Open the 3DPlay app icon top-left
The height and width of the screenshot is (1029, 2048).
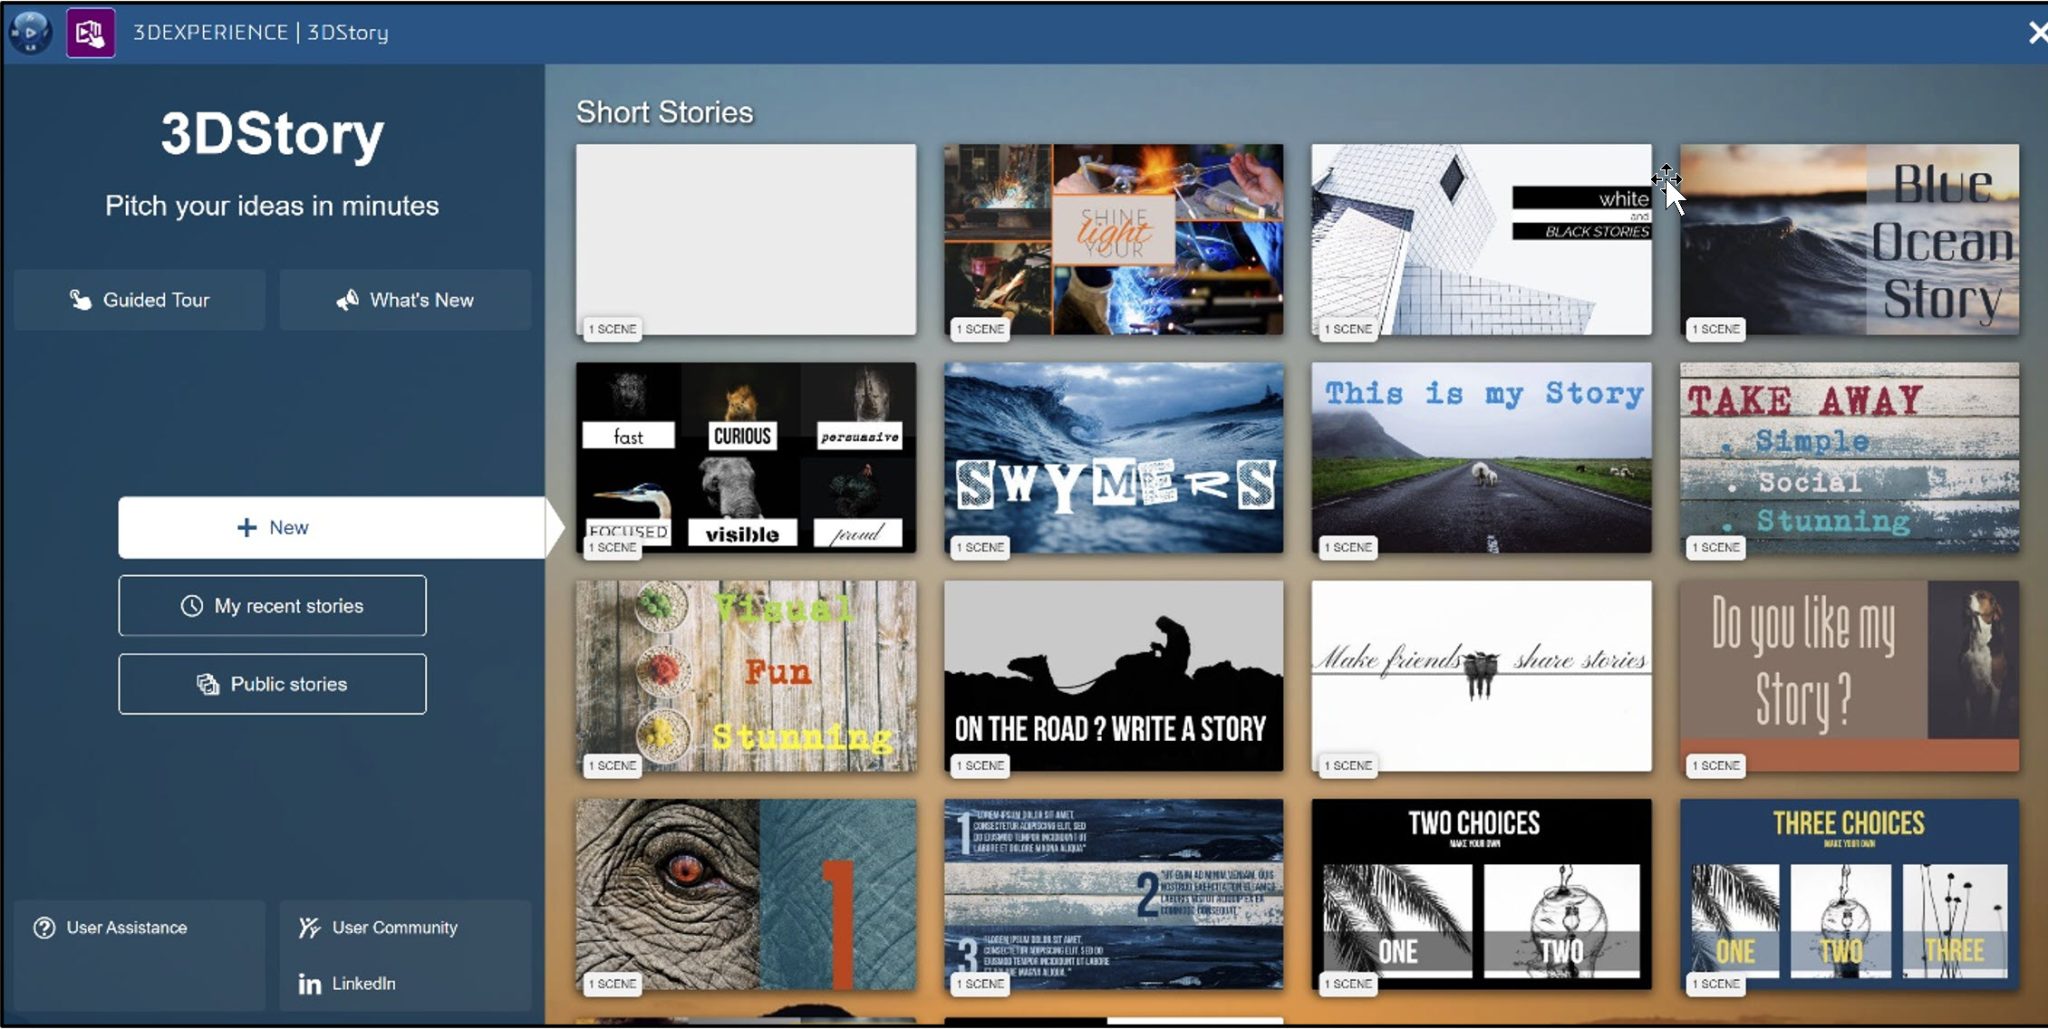(x=29, y=31)
